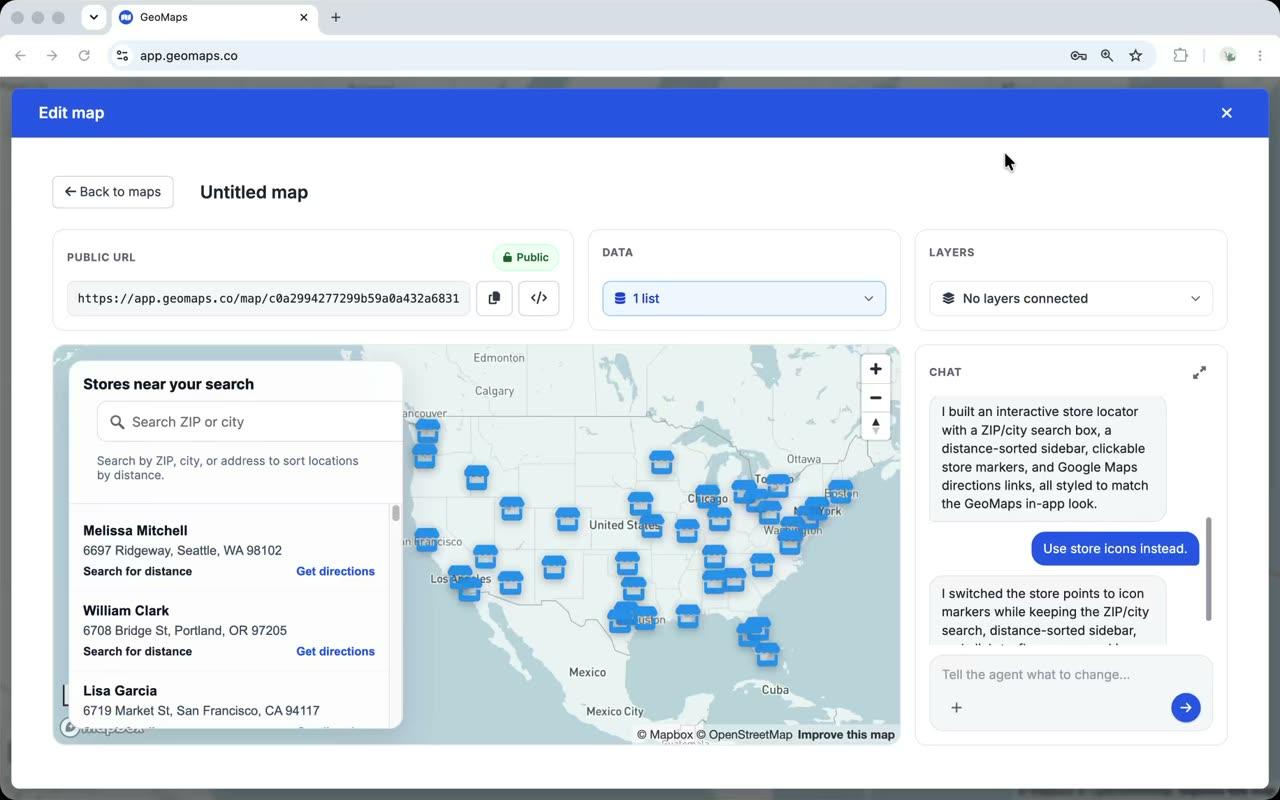Open the Data dropdown showing 1 list
This screenshot has width=1280, height=800.
pyautogui.click(x=744, y=298)
